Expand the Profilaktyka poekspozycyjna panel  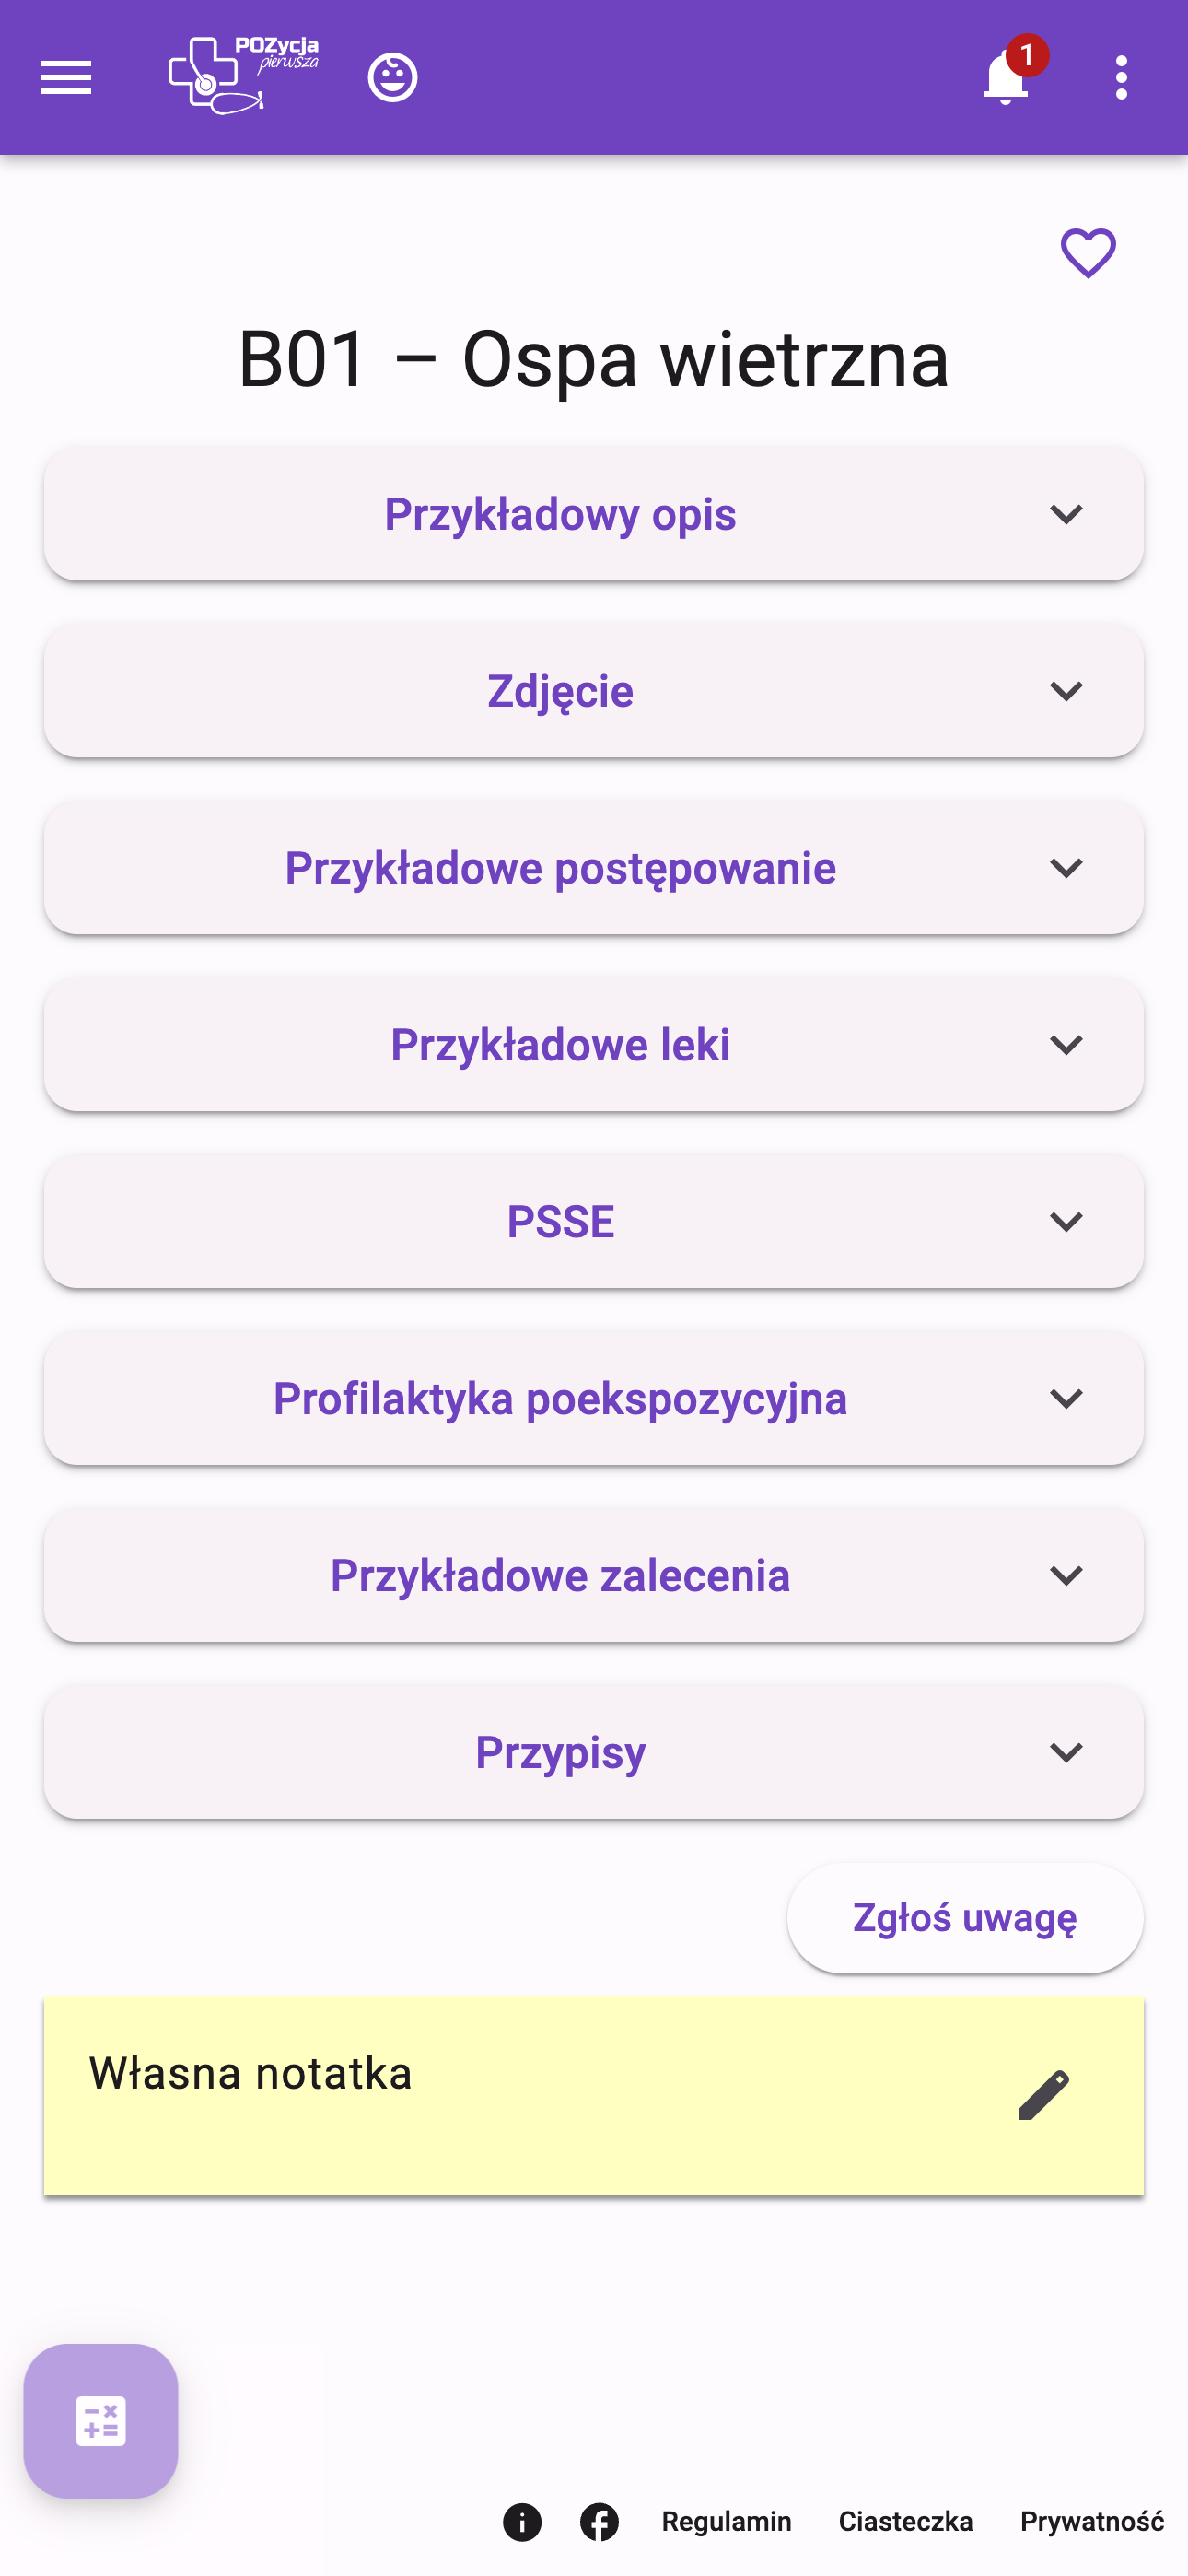[x=593, y=1399]
